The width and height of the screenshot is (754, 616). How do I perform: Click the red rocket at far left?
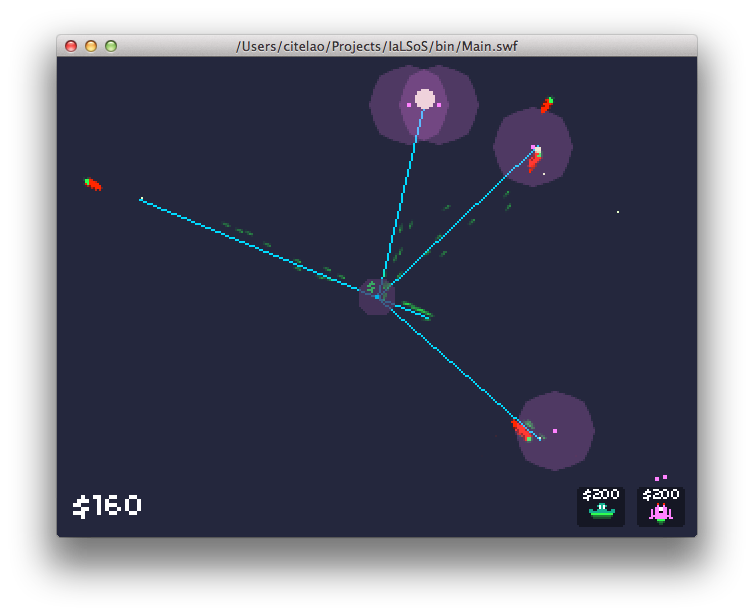click(x=93, y=184)
